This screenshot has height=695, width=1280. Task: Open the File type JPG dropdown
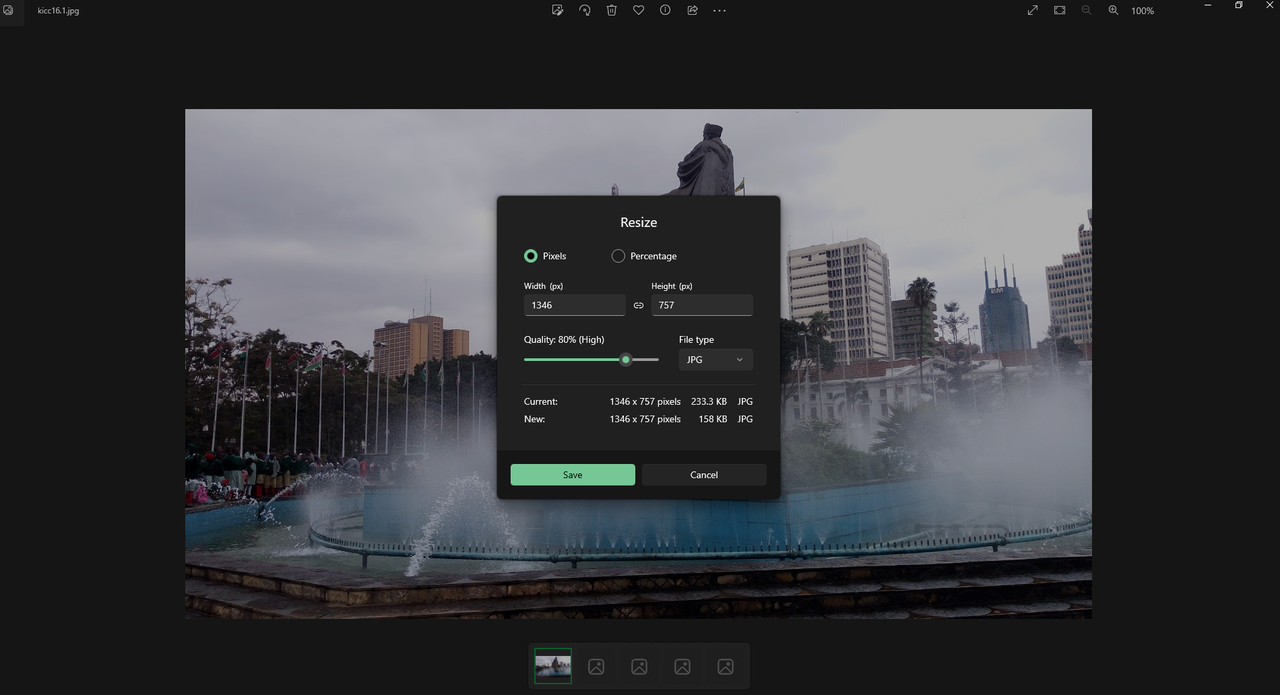(716, 359)
